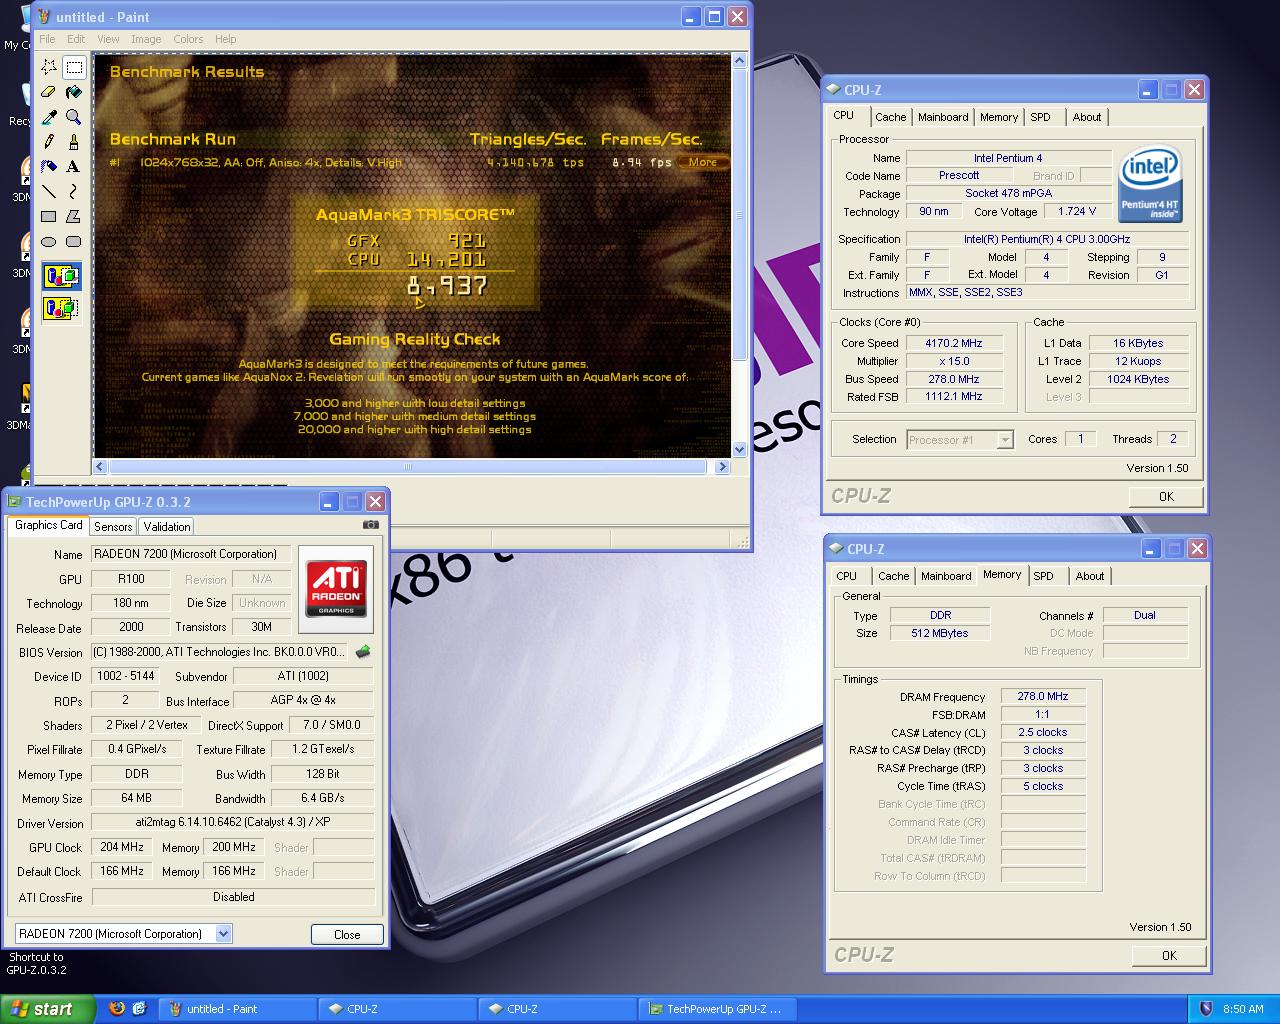Select the rectangular Select tool in Paint

click(74, 67)
